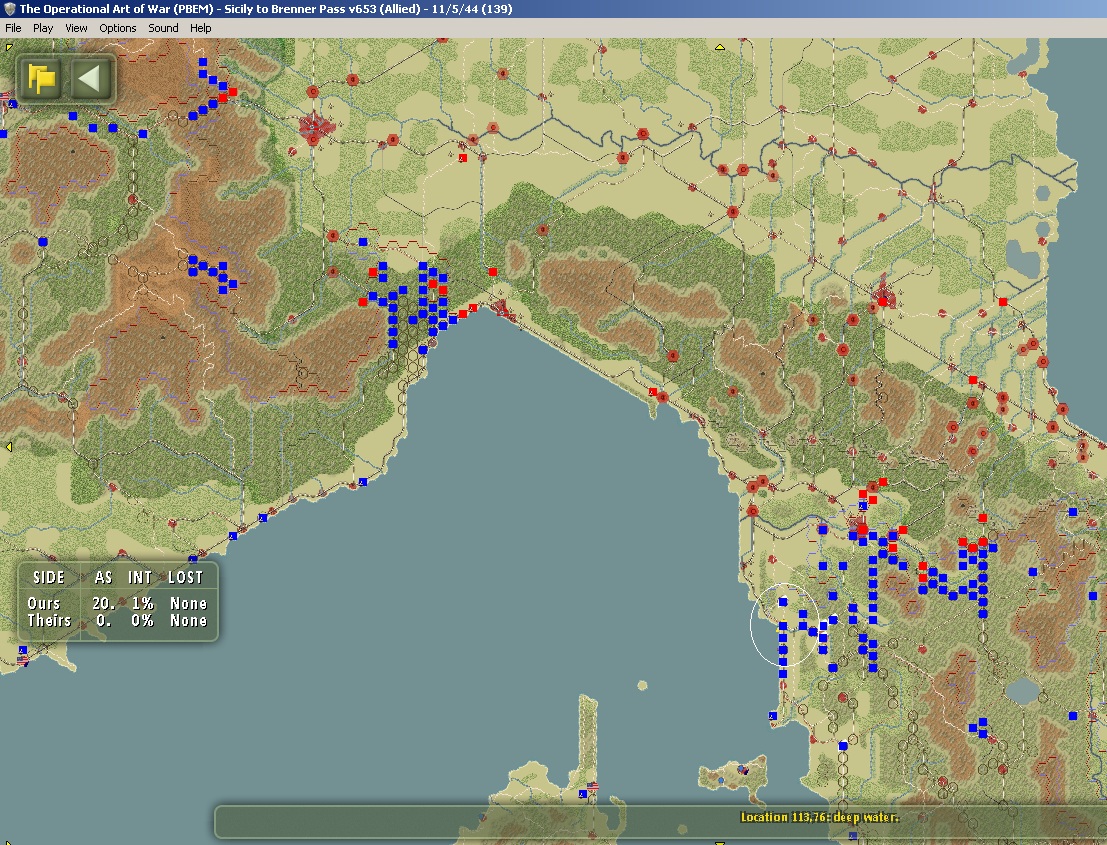Viewport: 1107px width, 845px height.
Task: Select the US flag marker on Corsica's cape
Action: pos(592,786)
